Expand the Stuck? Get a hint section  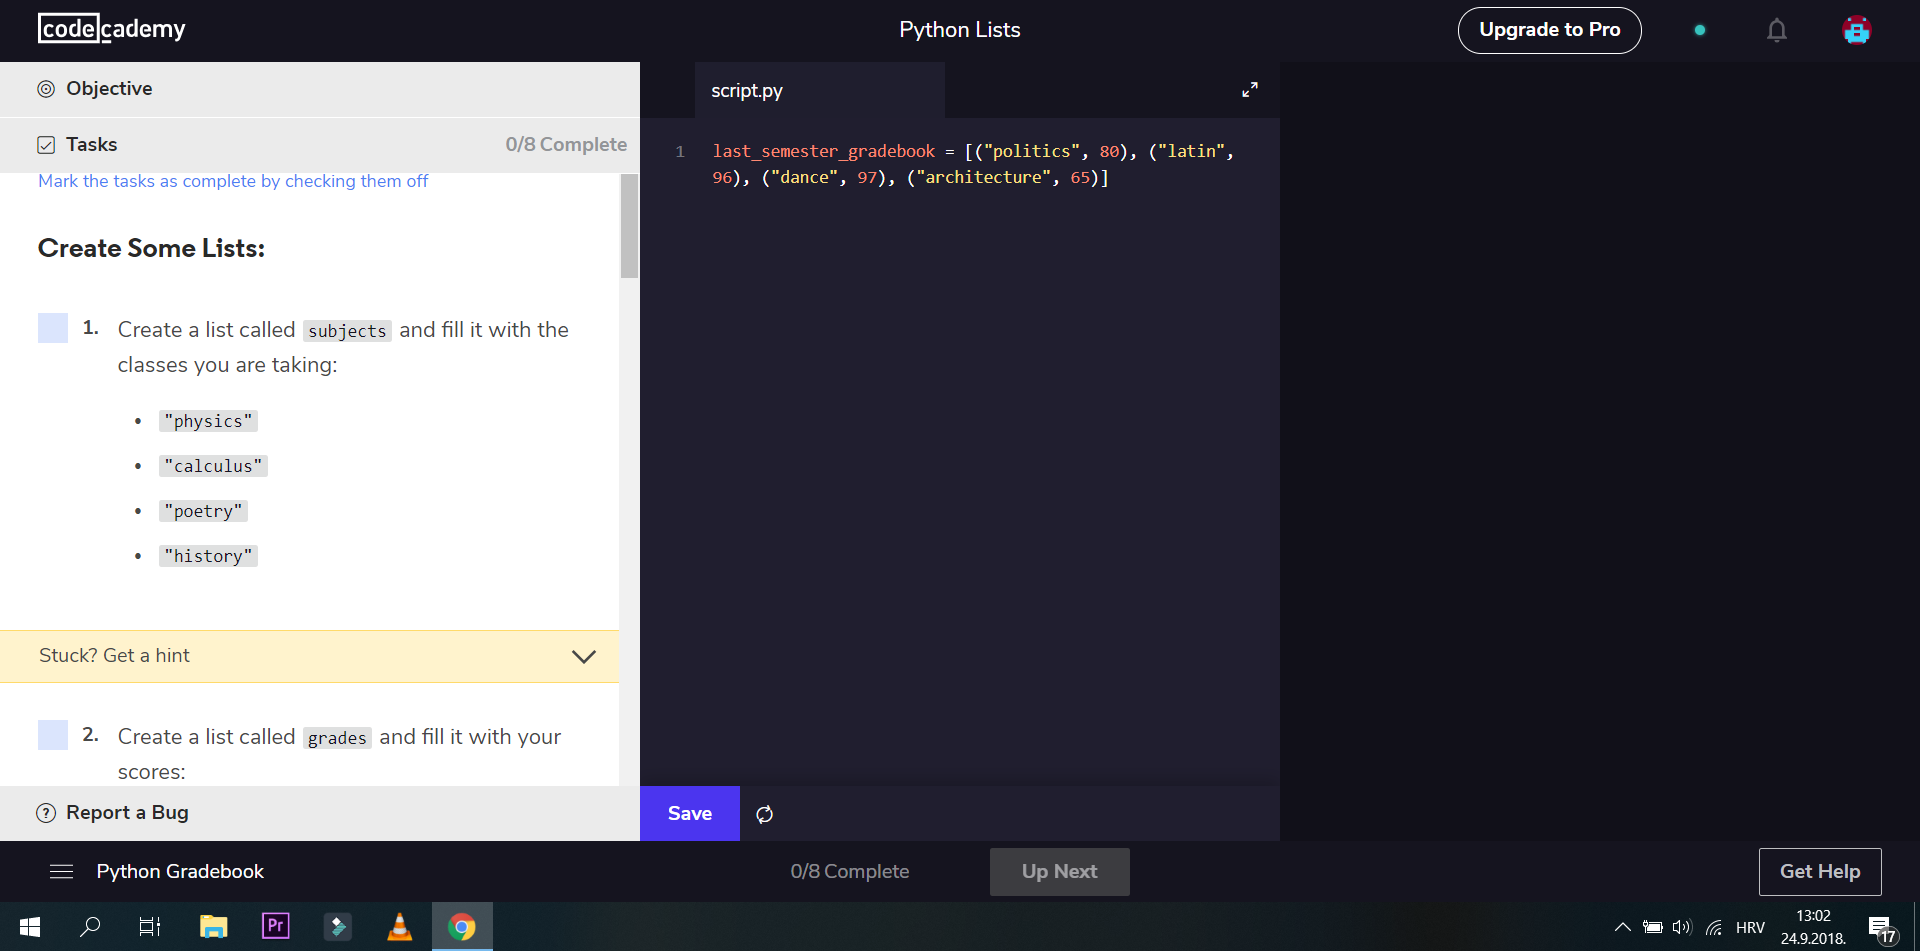click(583, 656)
